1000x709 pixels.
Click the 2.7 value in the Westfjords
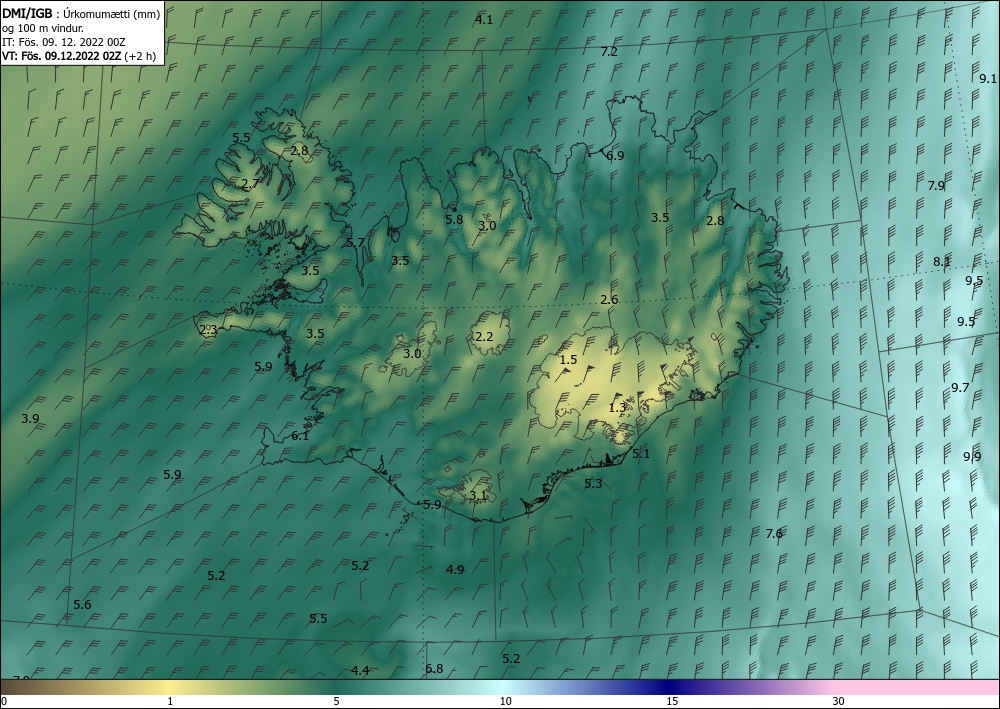(251, 184)
